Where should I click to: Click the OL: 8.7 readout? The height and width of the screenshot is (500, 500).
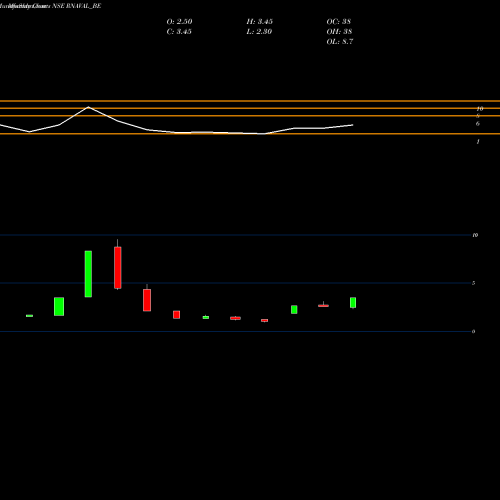[x=340, y=41]
